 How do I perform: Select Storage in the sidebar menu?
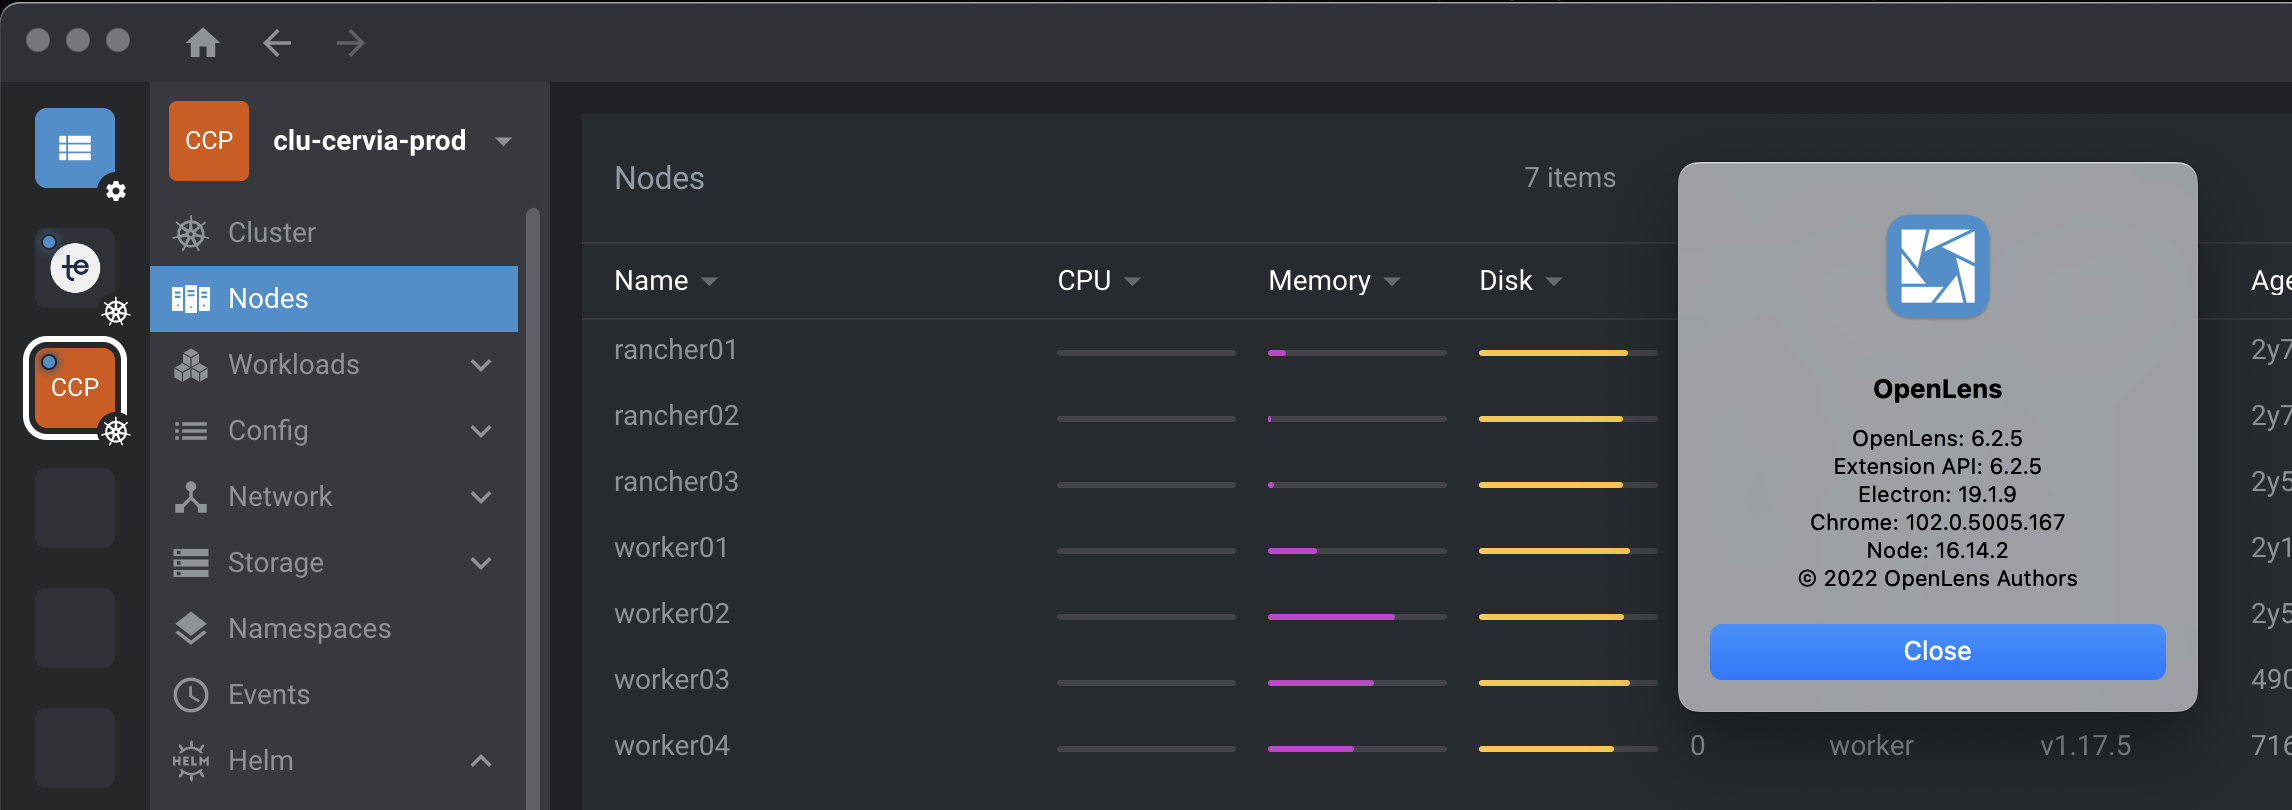275,562
